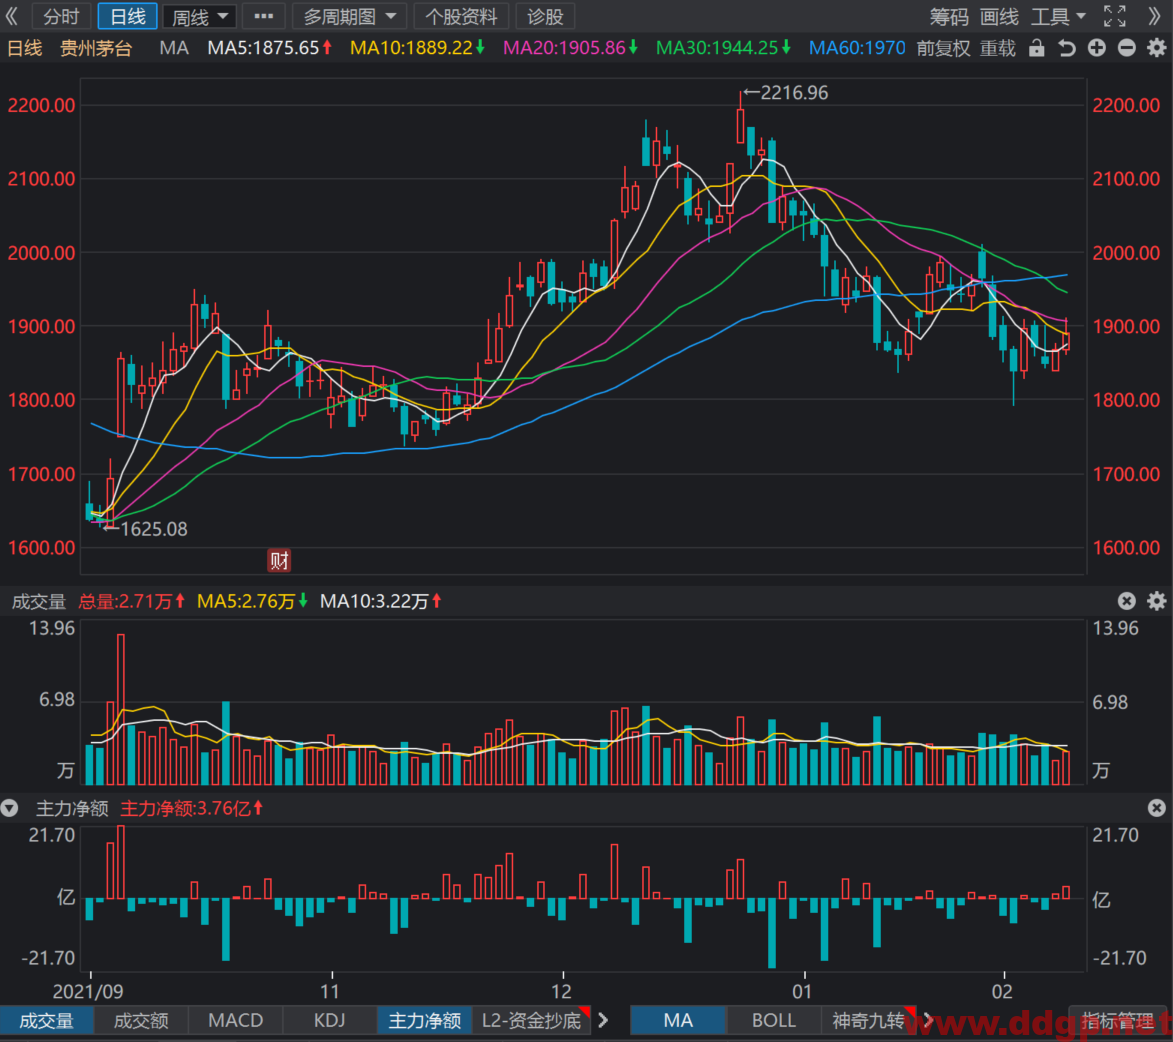Image resolution: width=1173 pixels, height=1042 pixels.
Task: Select the BOLL overlay tab
Action: point(774,1020)
